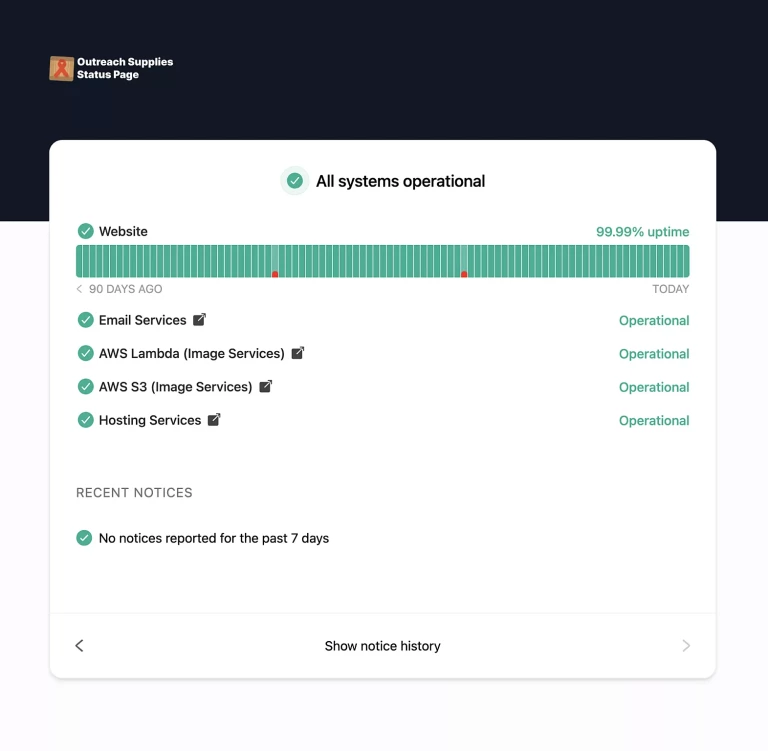
Task: Go to previous notices with left chevron
Action: (80, 646)
